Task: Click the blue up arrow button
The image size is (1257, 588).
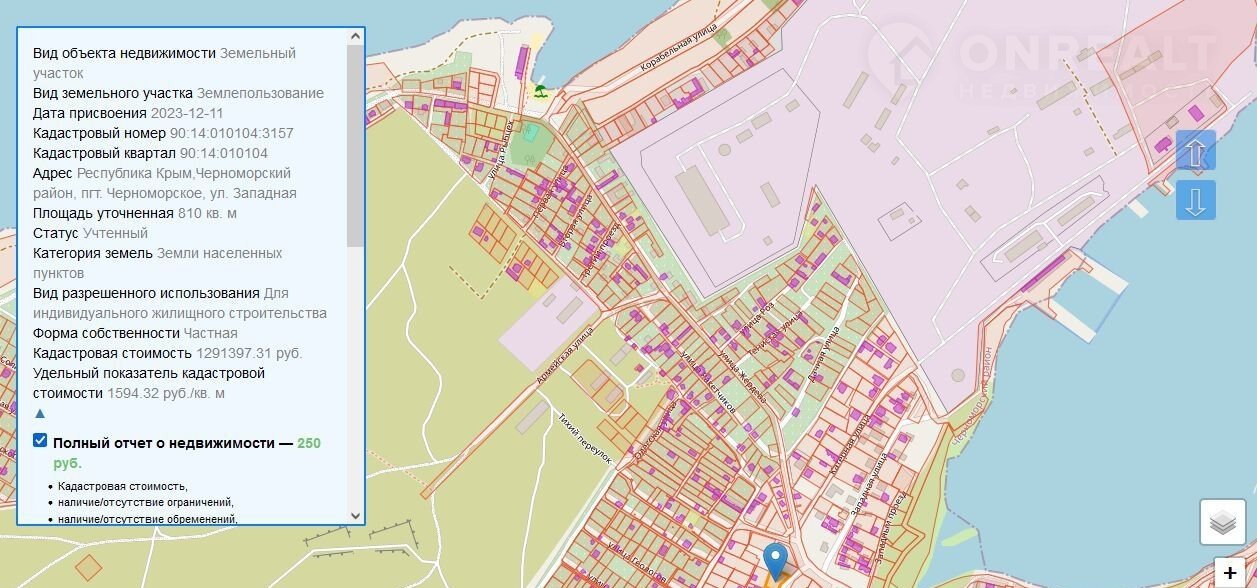Action: click(x=1196, y=151)
